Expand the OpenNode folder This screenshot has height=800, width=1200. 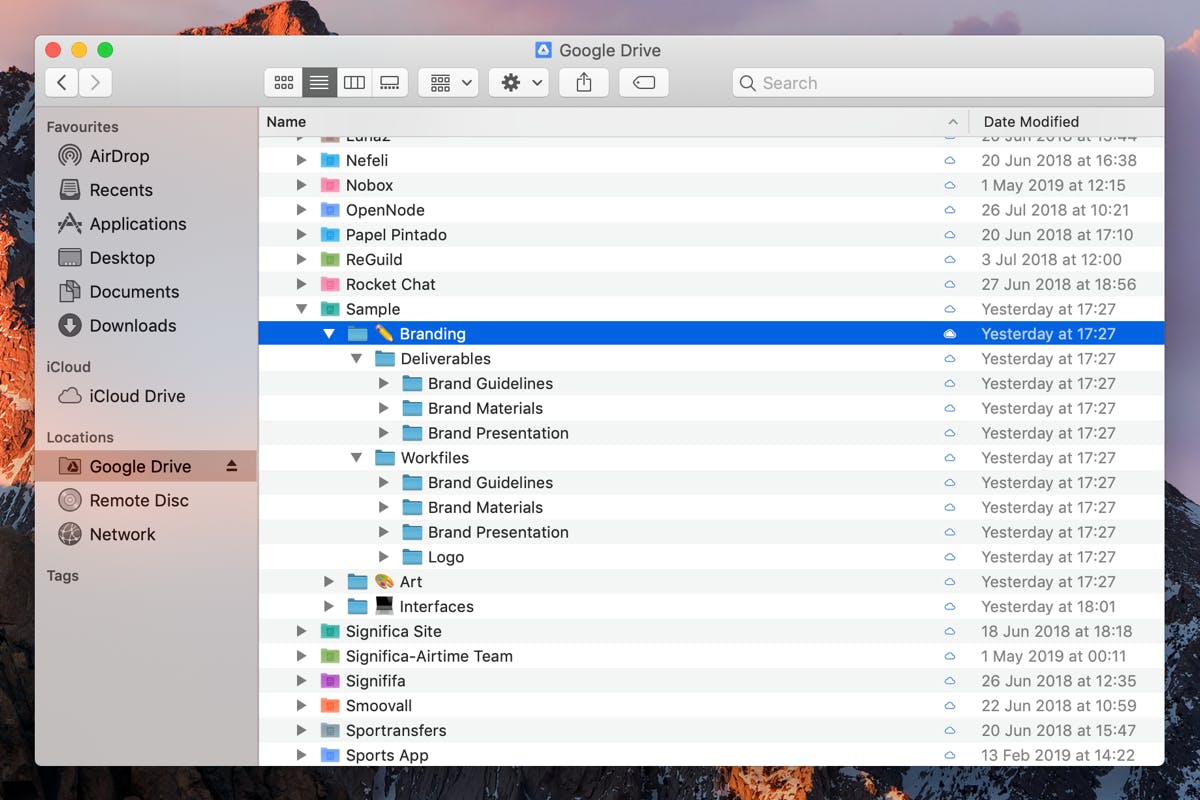[302, 210]
